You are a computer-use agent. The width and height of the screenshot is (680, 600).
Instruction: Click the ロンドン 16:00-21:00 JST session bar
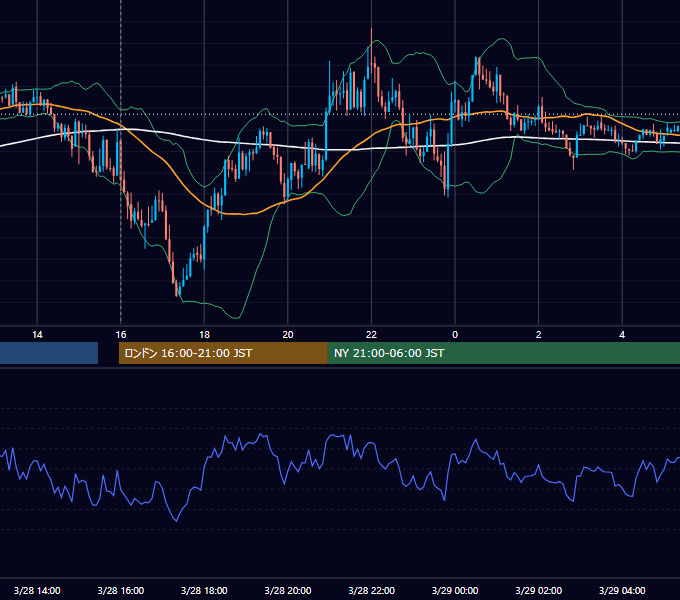[223, 353]
